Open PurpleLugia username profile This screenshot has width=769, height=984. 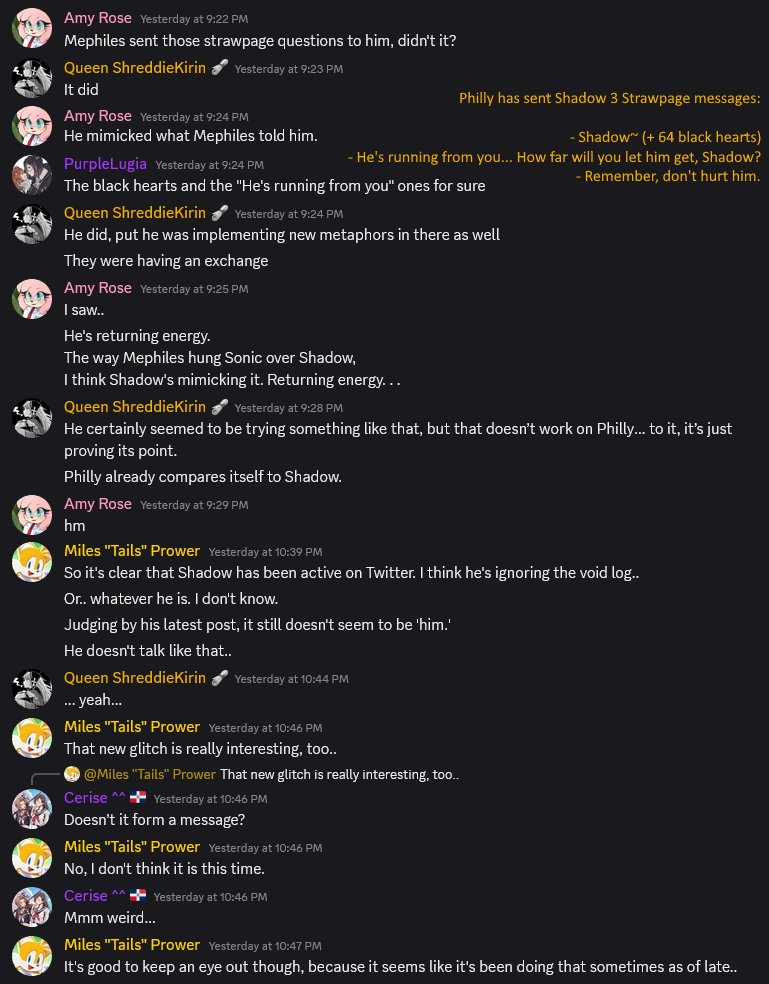click(x=105, y=164)
